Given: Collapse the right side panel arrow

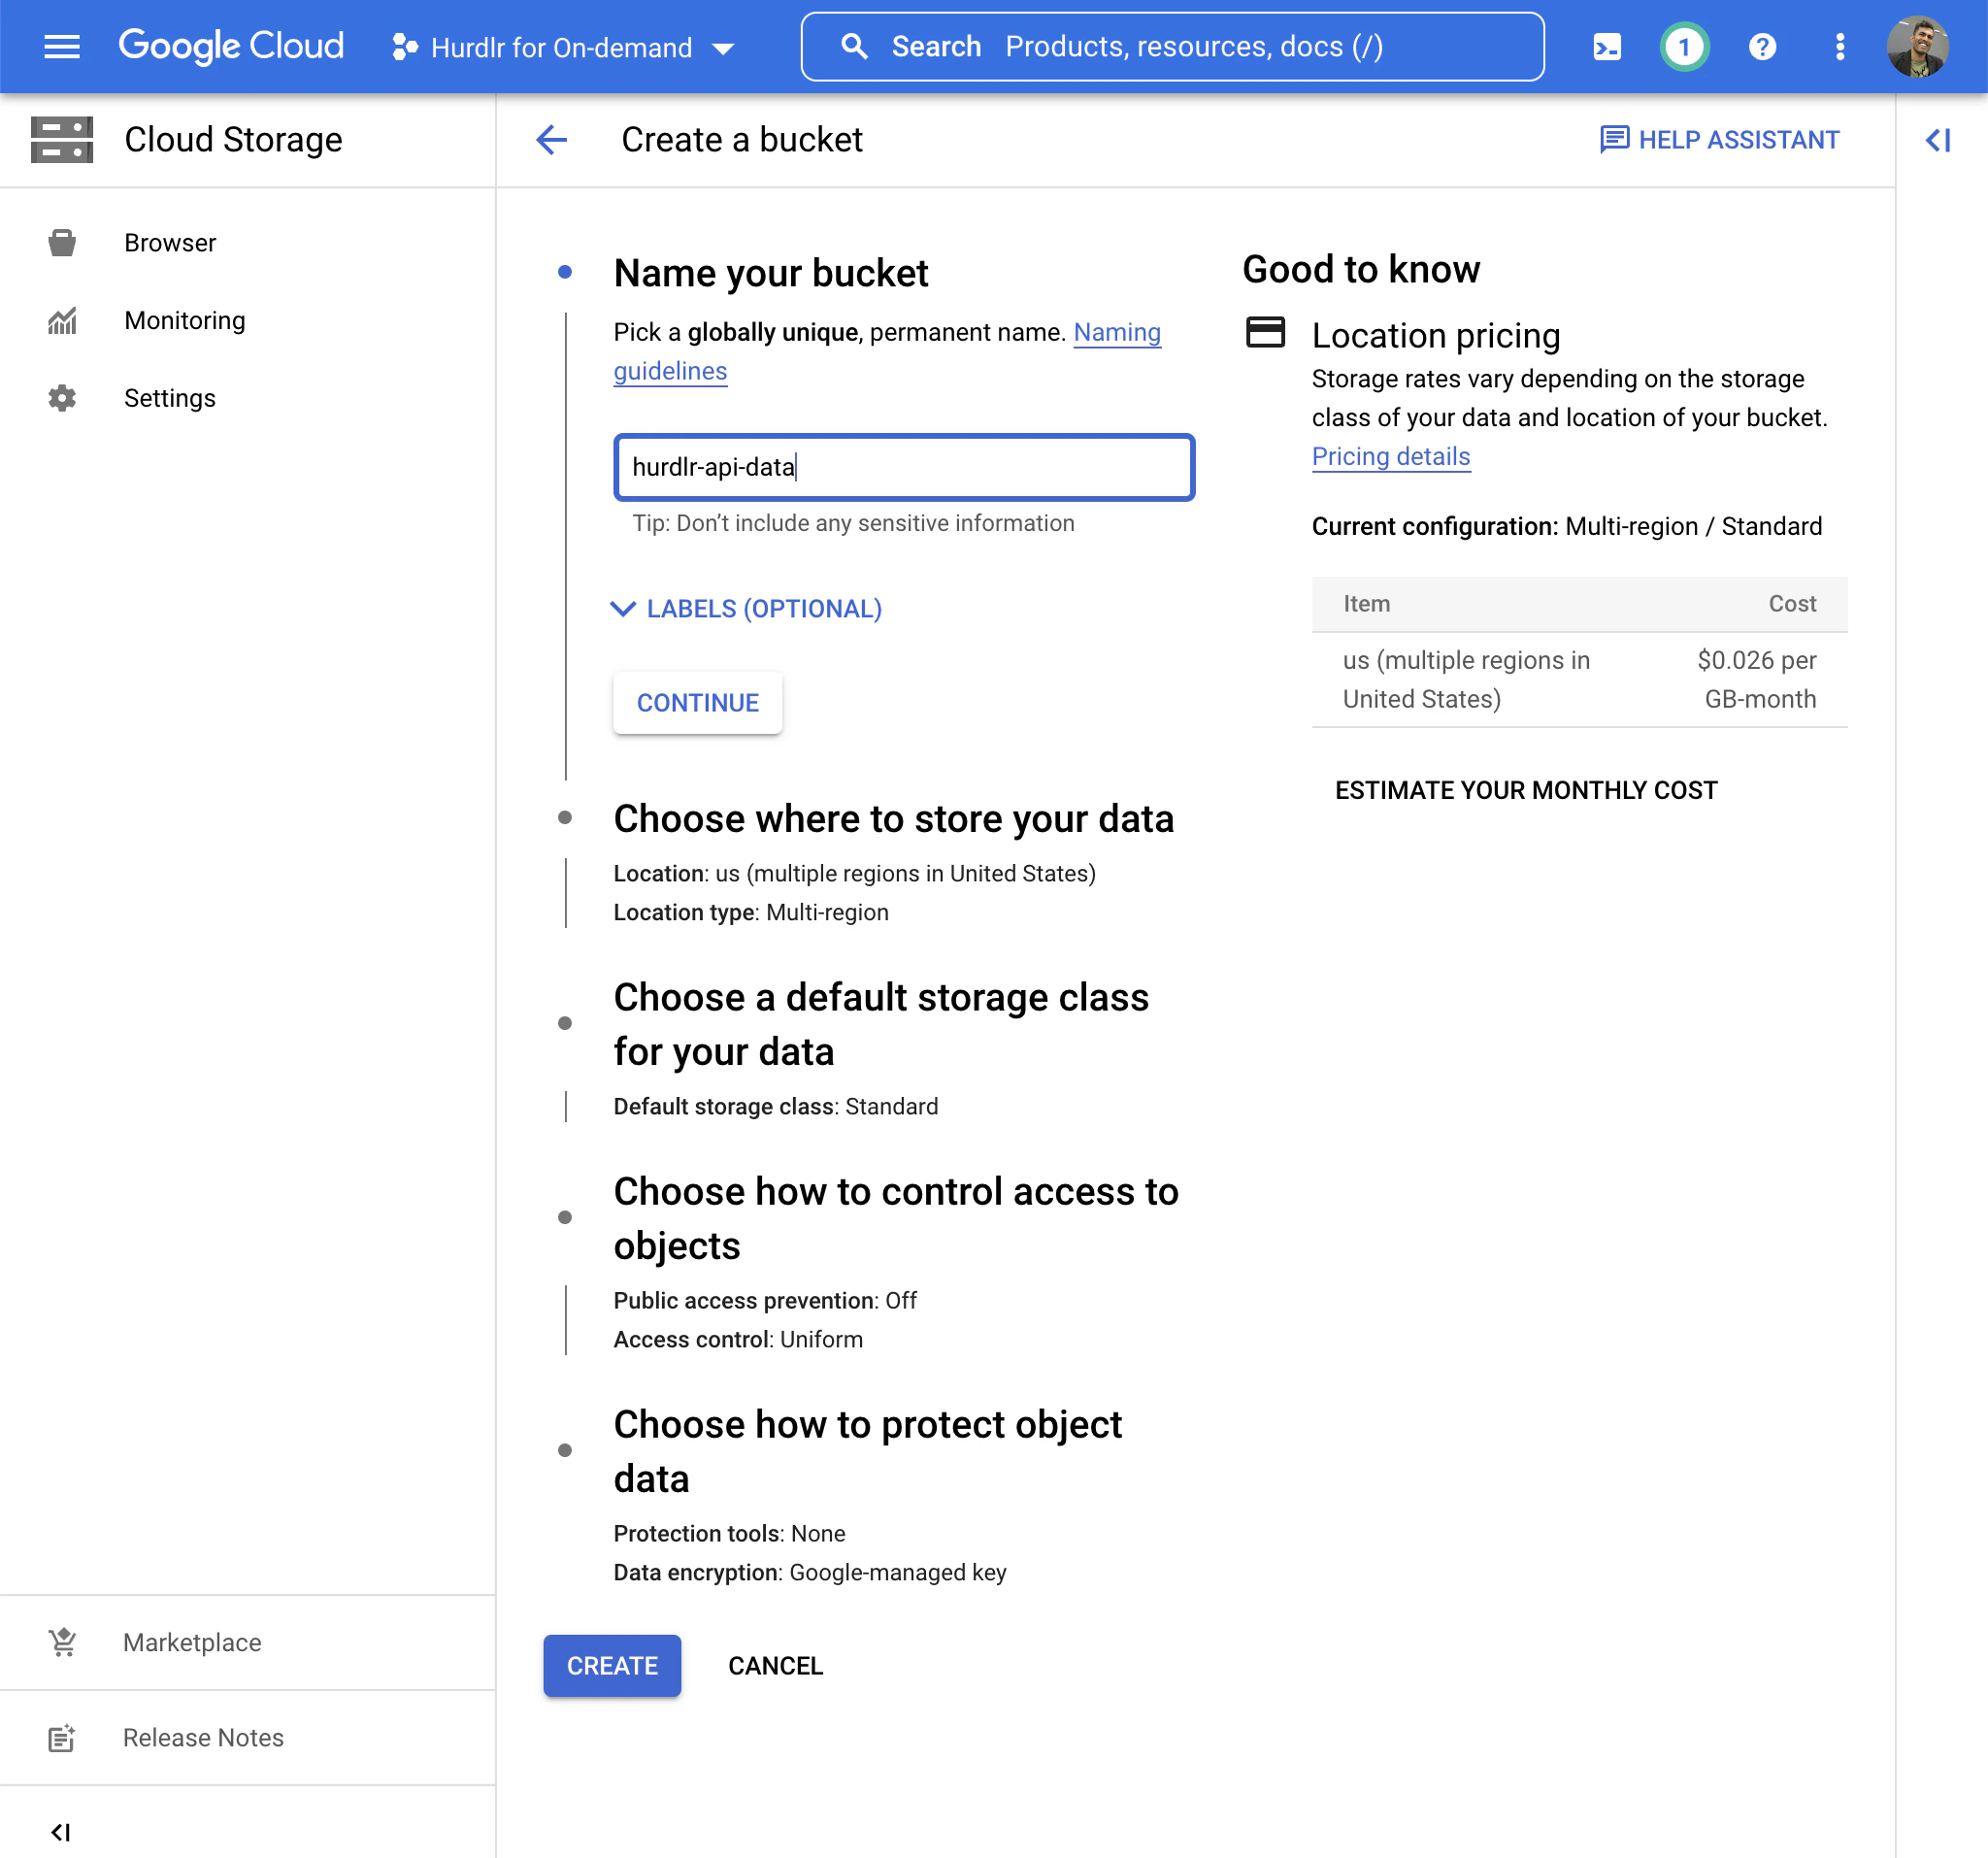Looking at the screenshot, I should pyautogui.click(x=1937, y=140).
